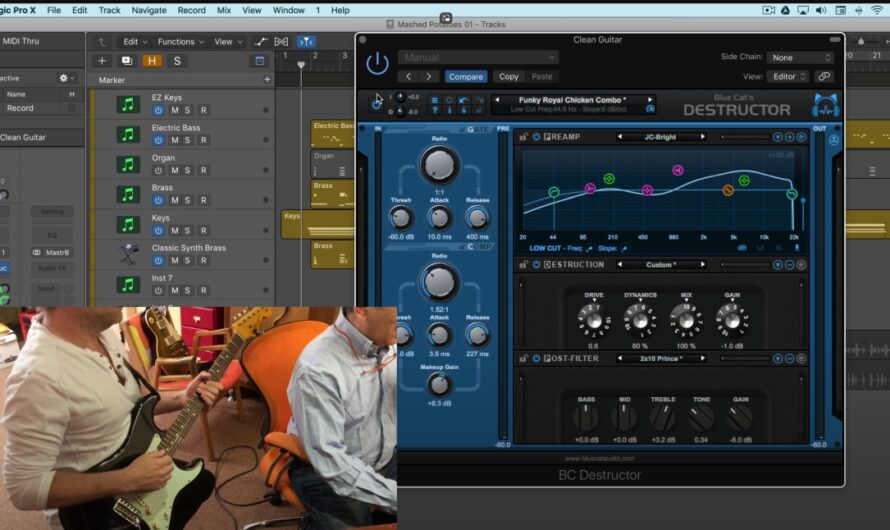Open the View dropdown in Tracks toolbar
Screen dimensions: 890x530
click(x=228, y=41)
